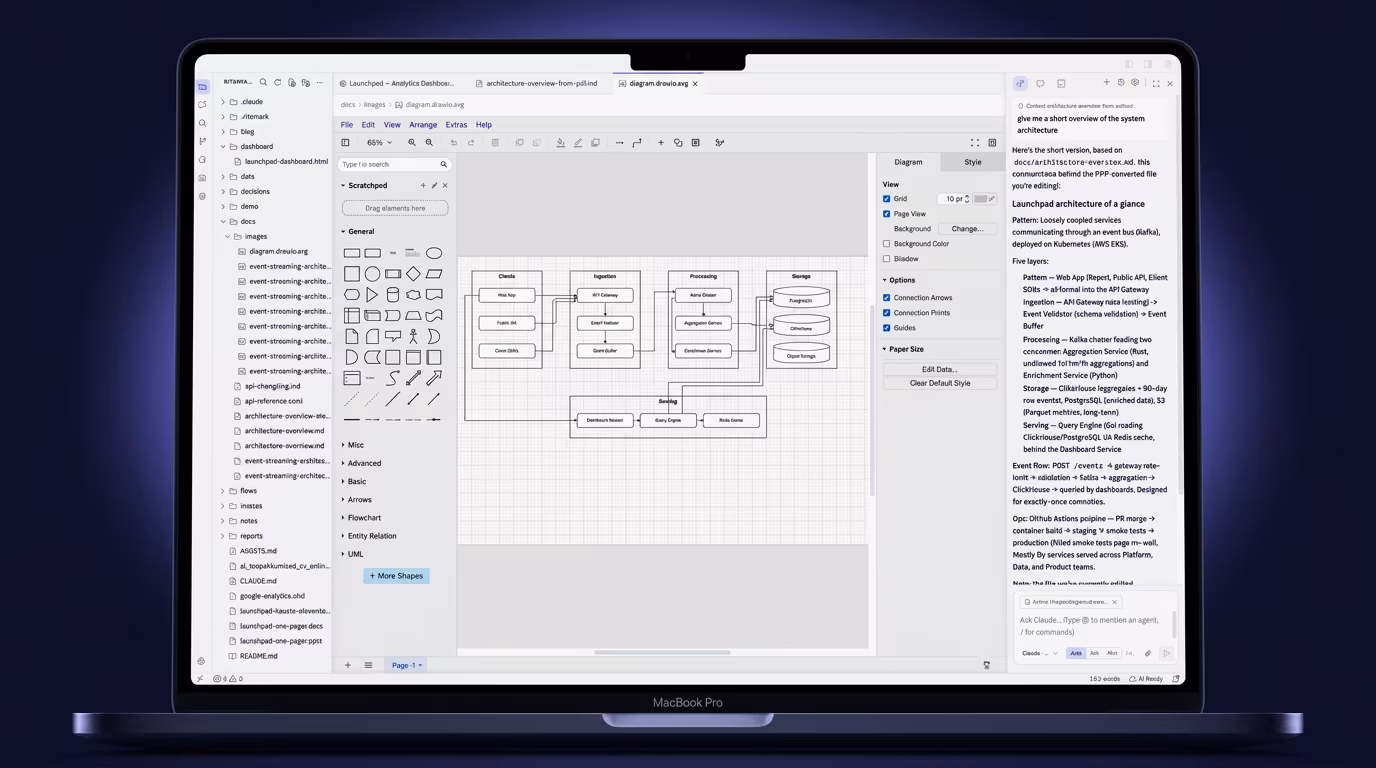The width and height of the screenshot is (1376, 768).
Task: Open the Edit menu
Action: [368, 125]
